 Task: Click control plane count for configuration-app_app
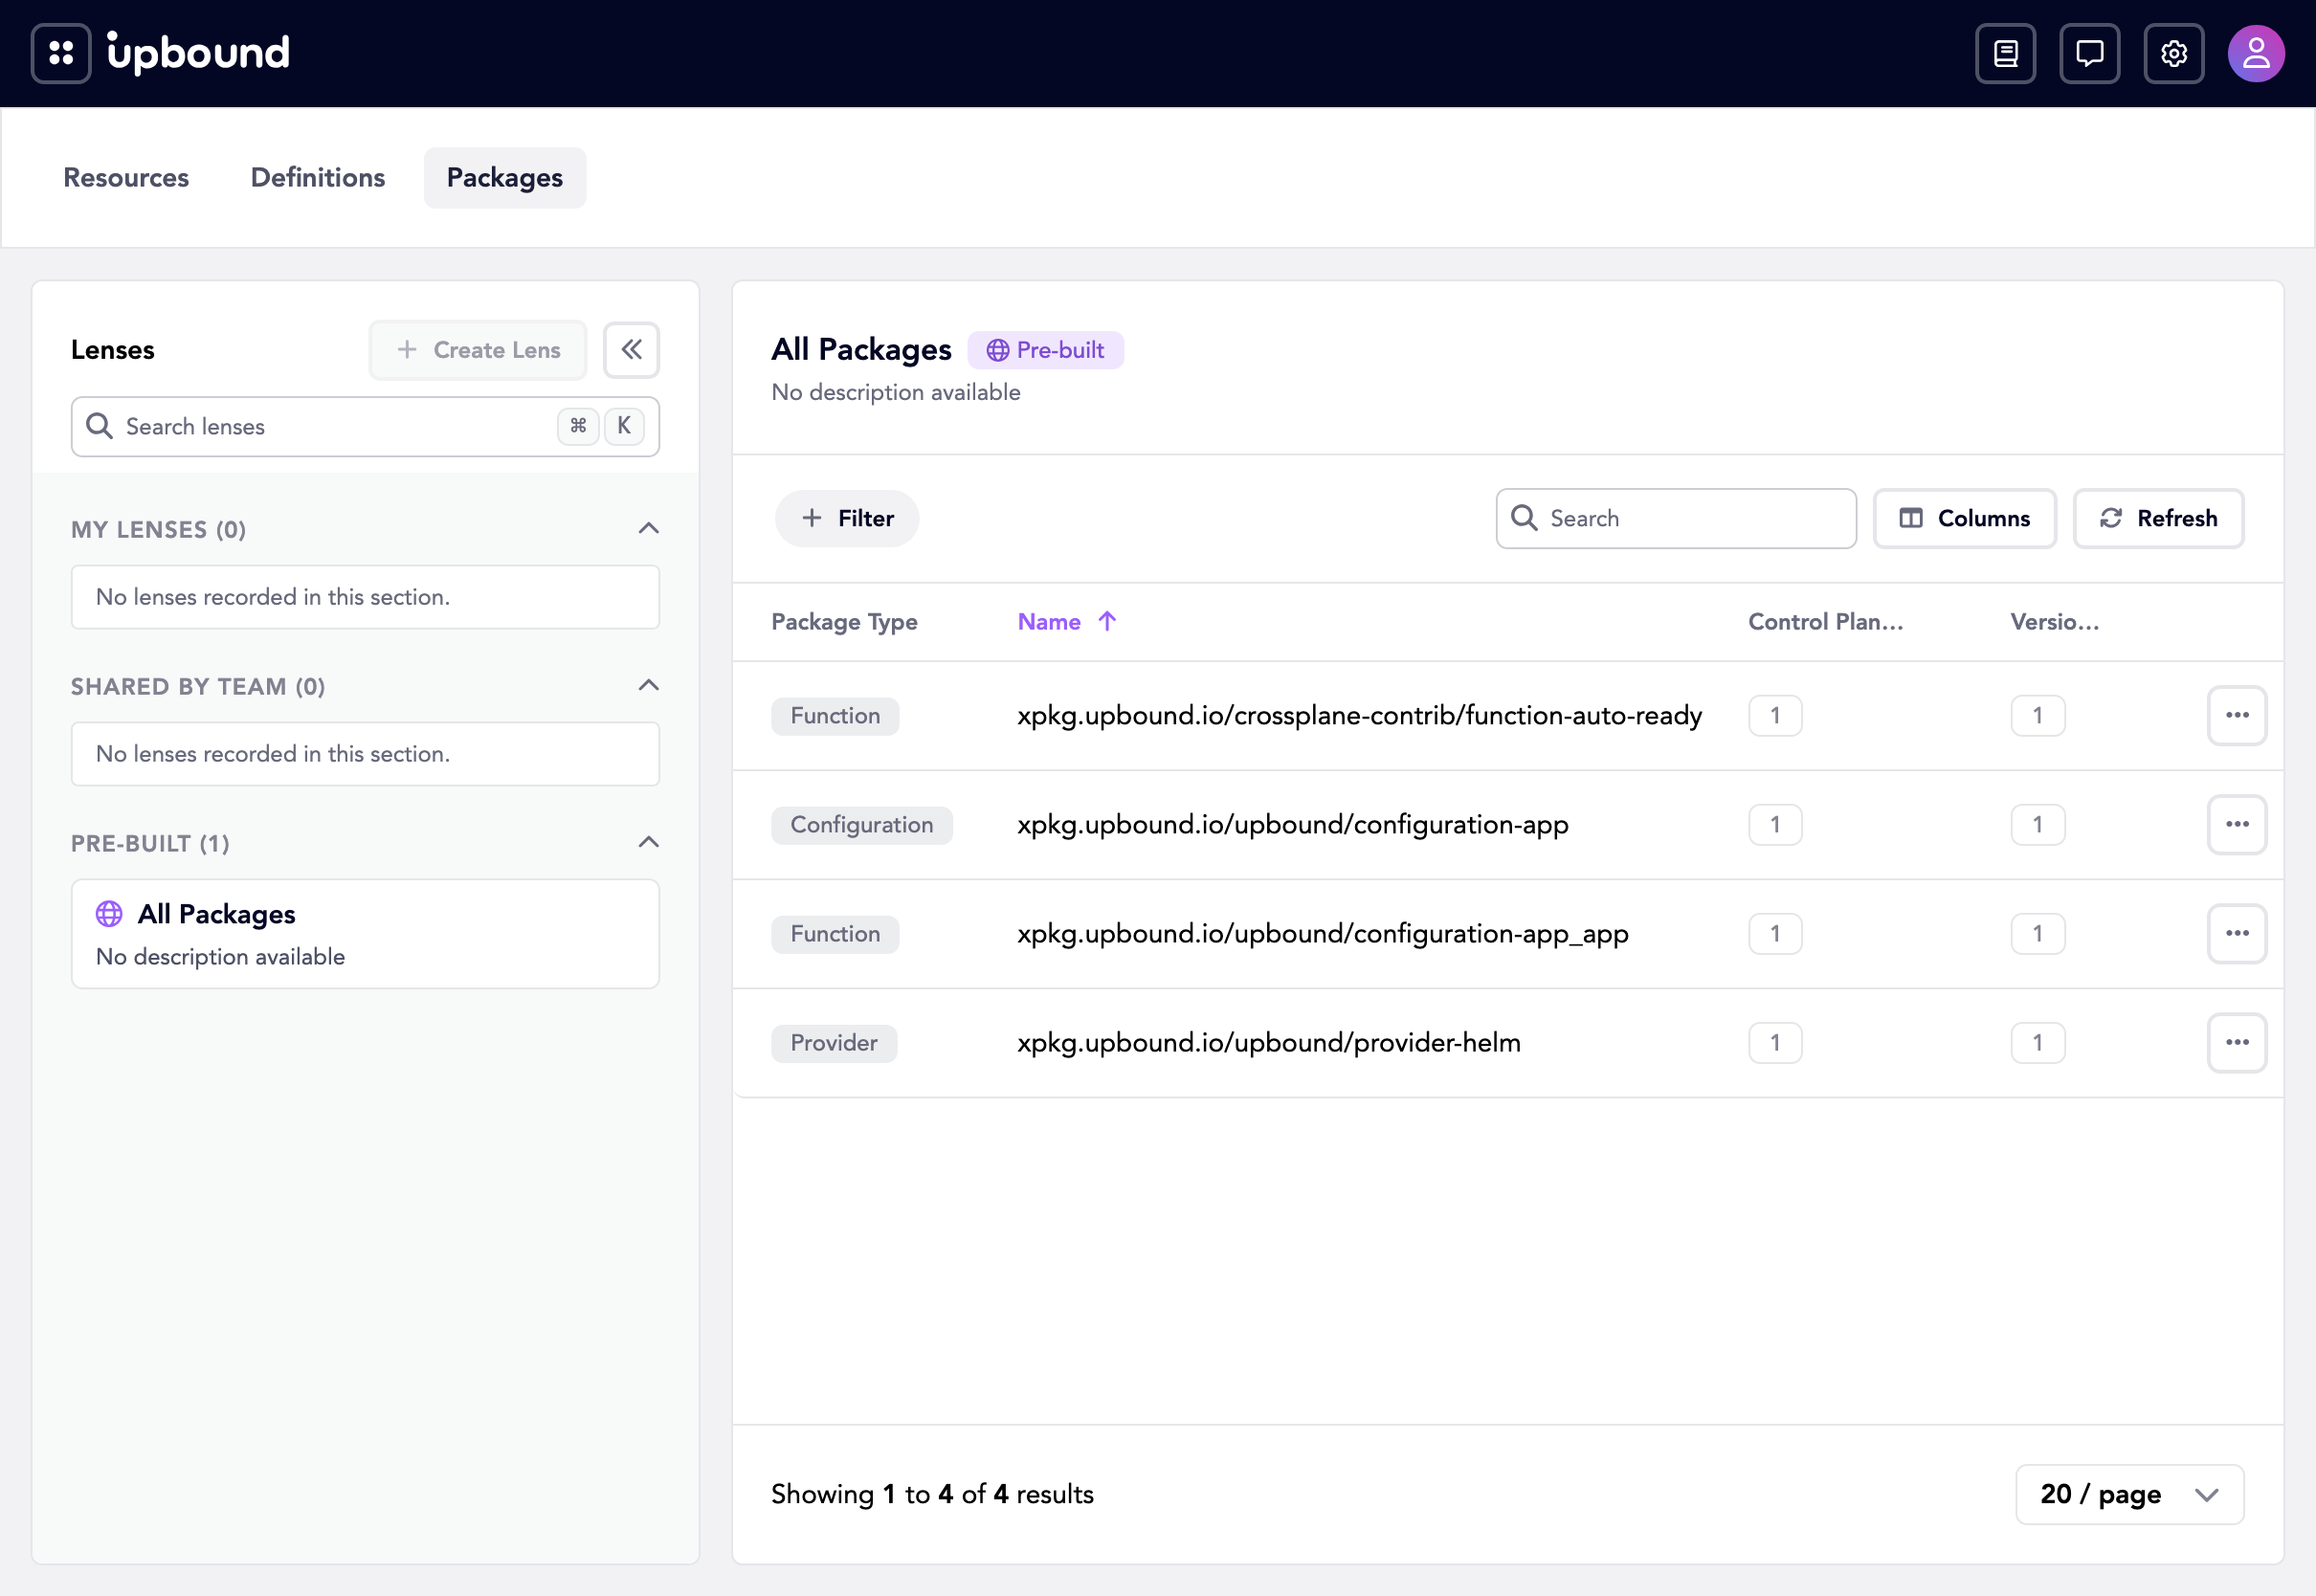(1775, 933)
